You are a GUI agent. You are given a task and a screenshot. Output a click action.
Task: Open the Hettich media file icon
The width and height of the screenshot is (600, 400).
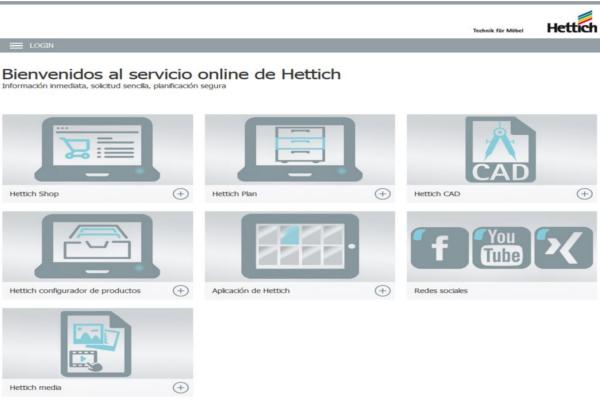[98, 343]
